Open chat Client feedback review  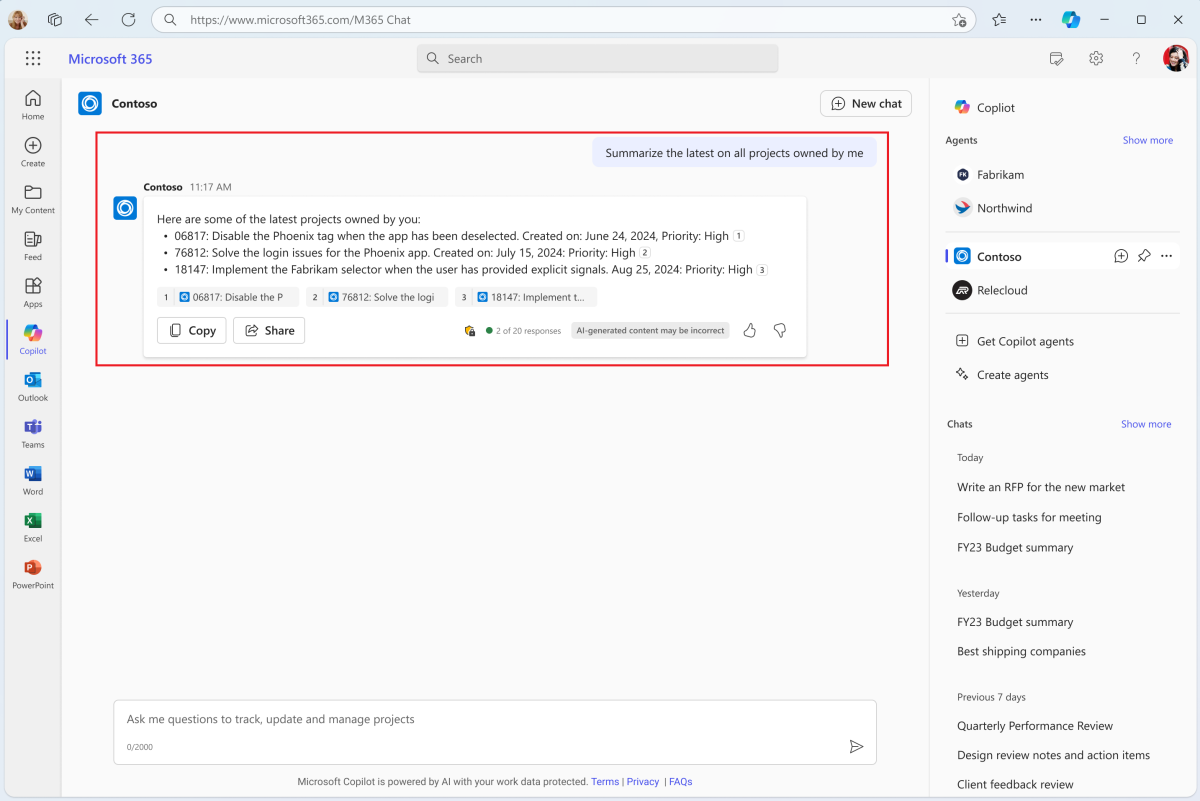[1015, 784]
